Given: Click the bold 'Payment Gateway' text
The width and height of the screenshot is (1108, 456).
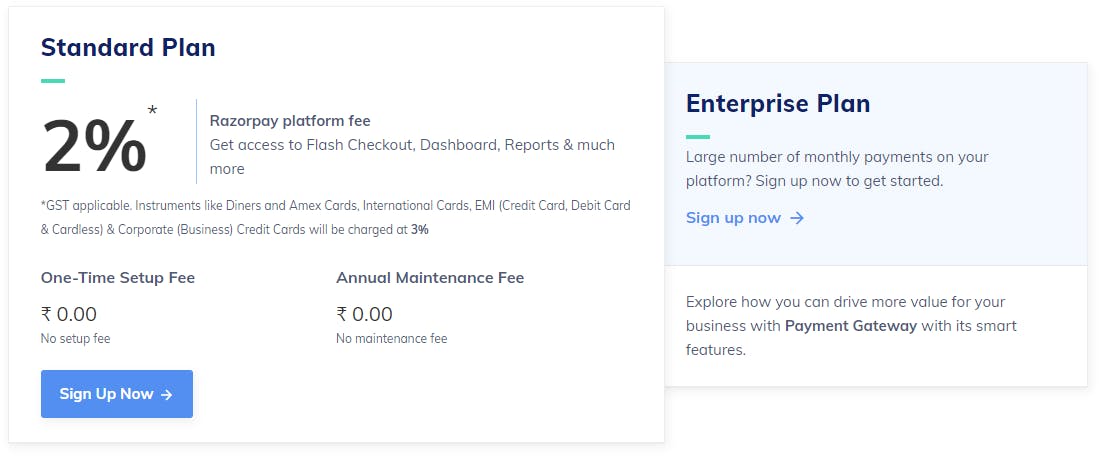Looking at the screenshot, I should click(851, 326).
